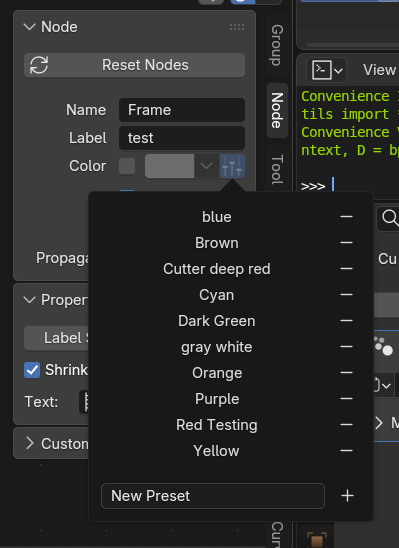Apply the Cyan color preset
The height and width of the screenshot is (548, 399).
click(217, 295)
